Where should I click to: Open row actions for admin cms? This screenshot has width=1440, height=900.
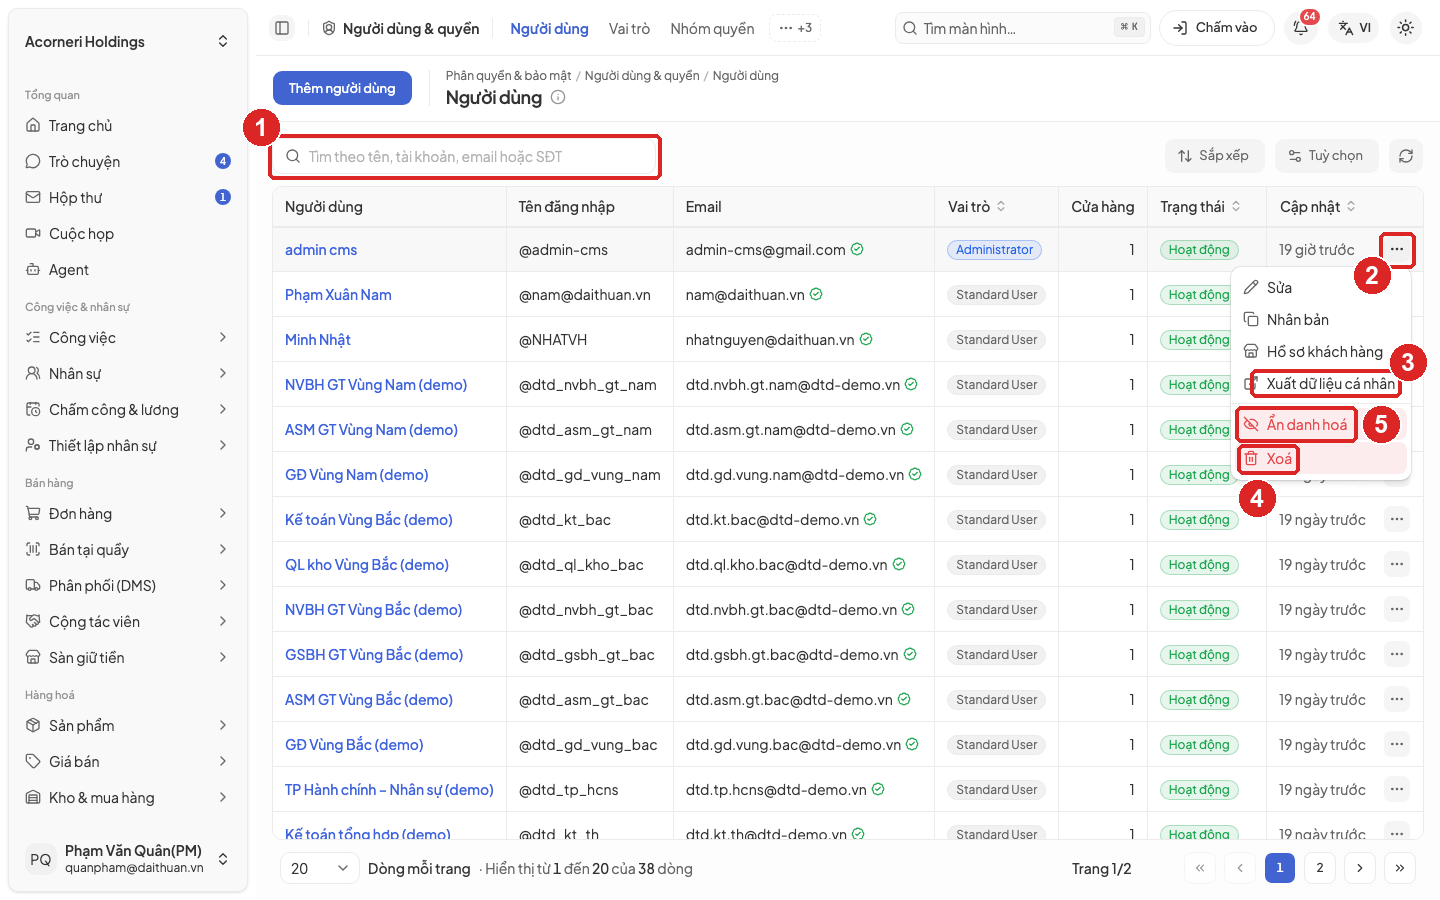(1397, 249)
